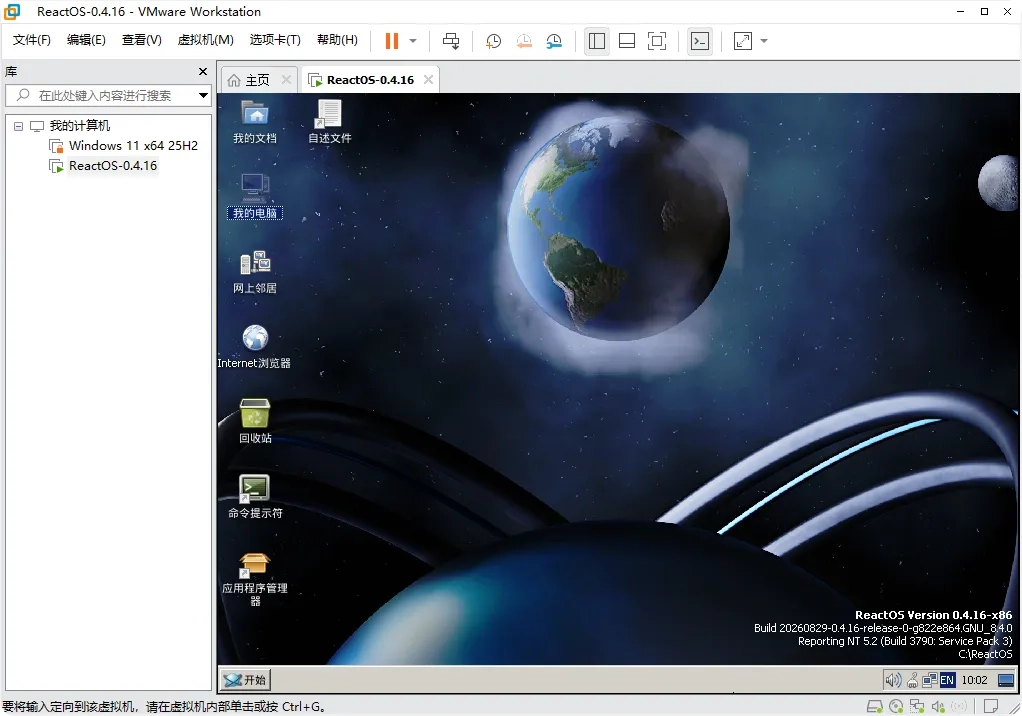1022x716 pixels.
Task: Select 命令提示符 desktop icon
Action: 255,496
